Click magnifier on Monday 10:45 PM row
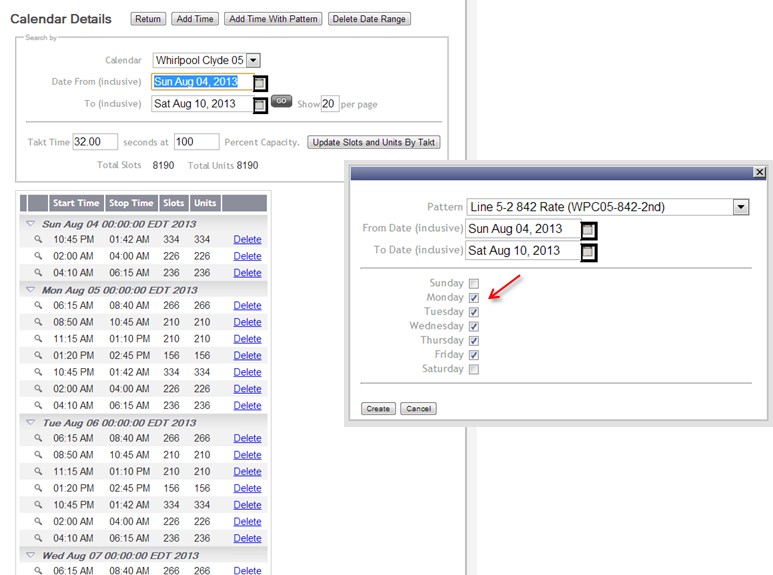This screenshot has height=575, width=773. 38,372
